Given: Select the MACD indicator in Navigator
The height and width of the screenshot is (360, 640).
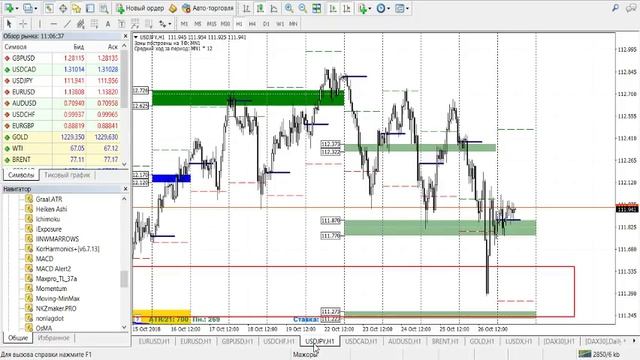Looking at the screenshot, I should (x=44, y=258).
